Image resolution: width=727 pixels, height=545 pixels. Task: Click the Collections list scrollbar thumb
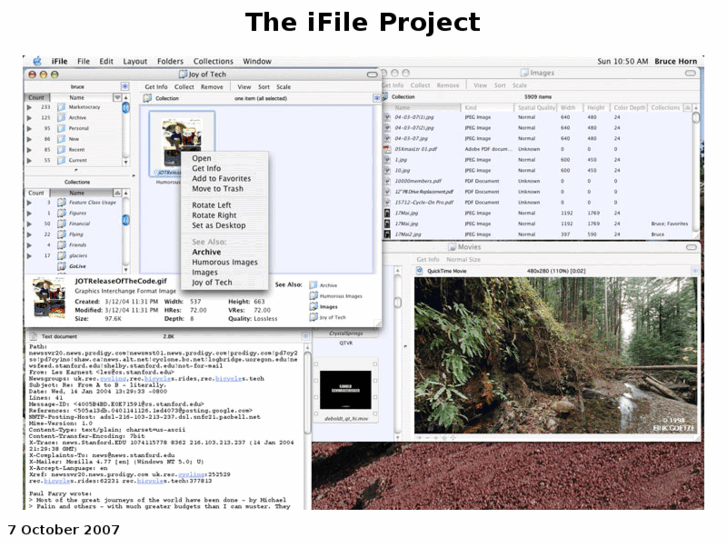coord(126,220)
